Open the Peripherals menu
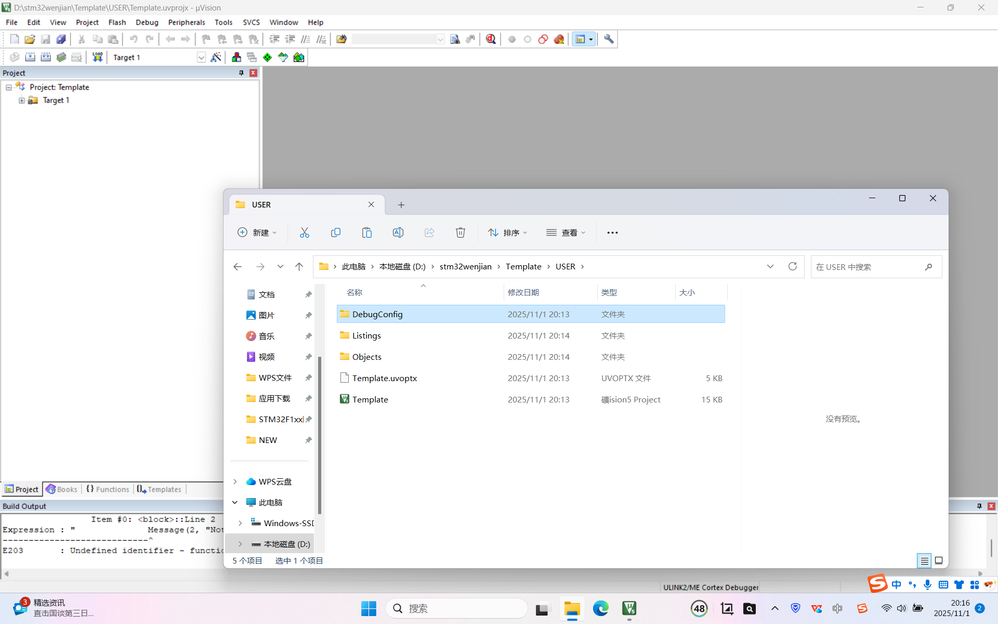The width and height of the screenshot is (998, 624). click(186, 22)
